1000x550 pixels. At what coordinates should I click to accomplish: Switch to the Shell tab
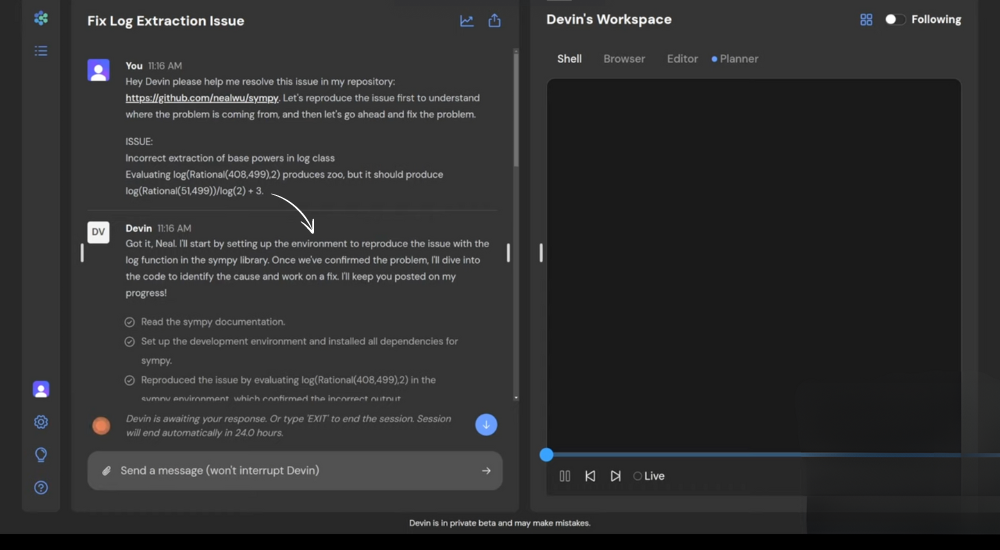coord(570,59)
